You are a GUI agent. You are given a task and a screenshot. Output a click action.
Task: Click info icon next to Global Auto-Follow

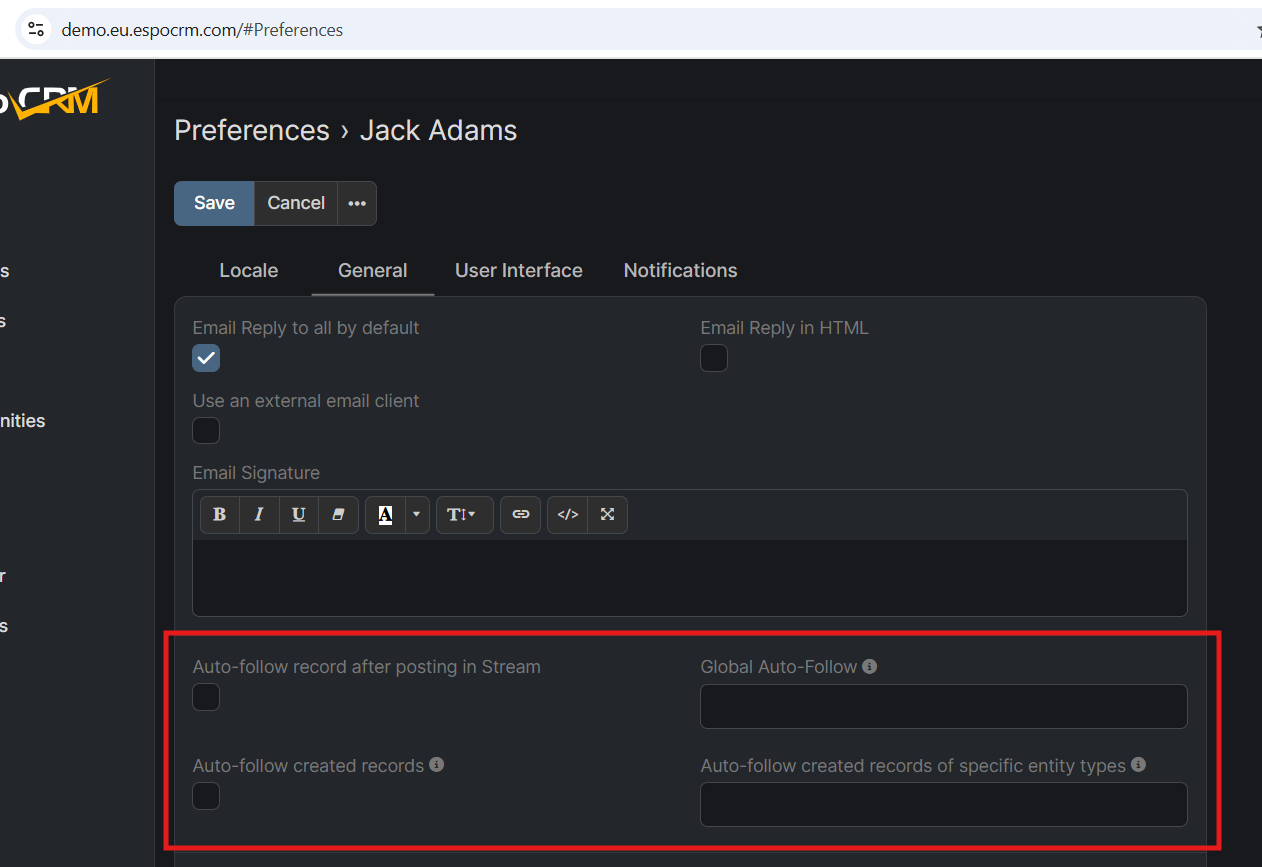pyautogui.click(x=869, y=666)
